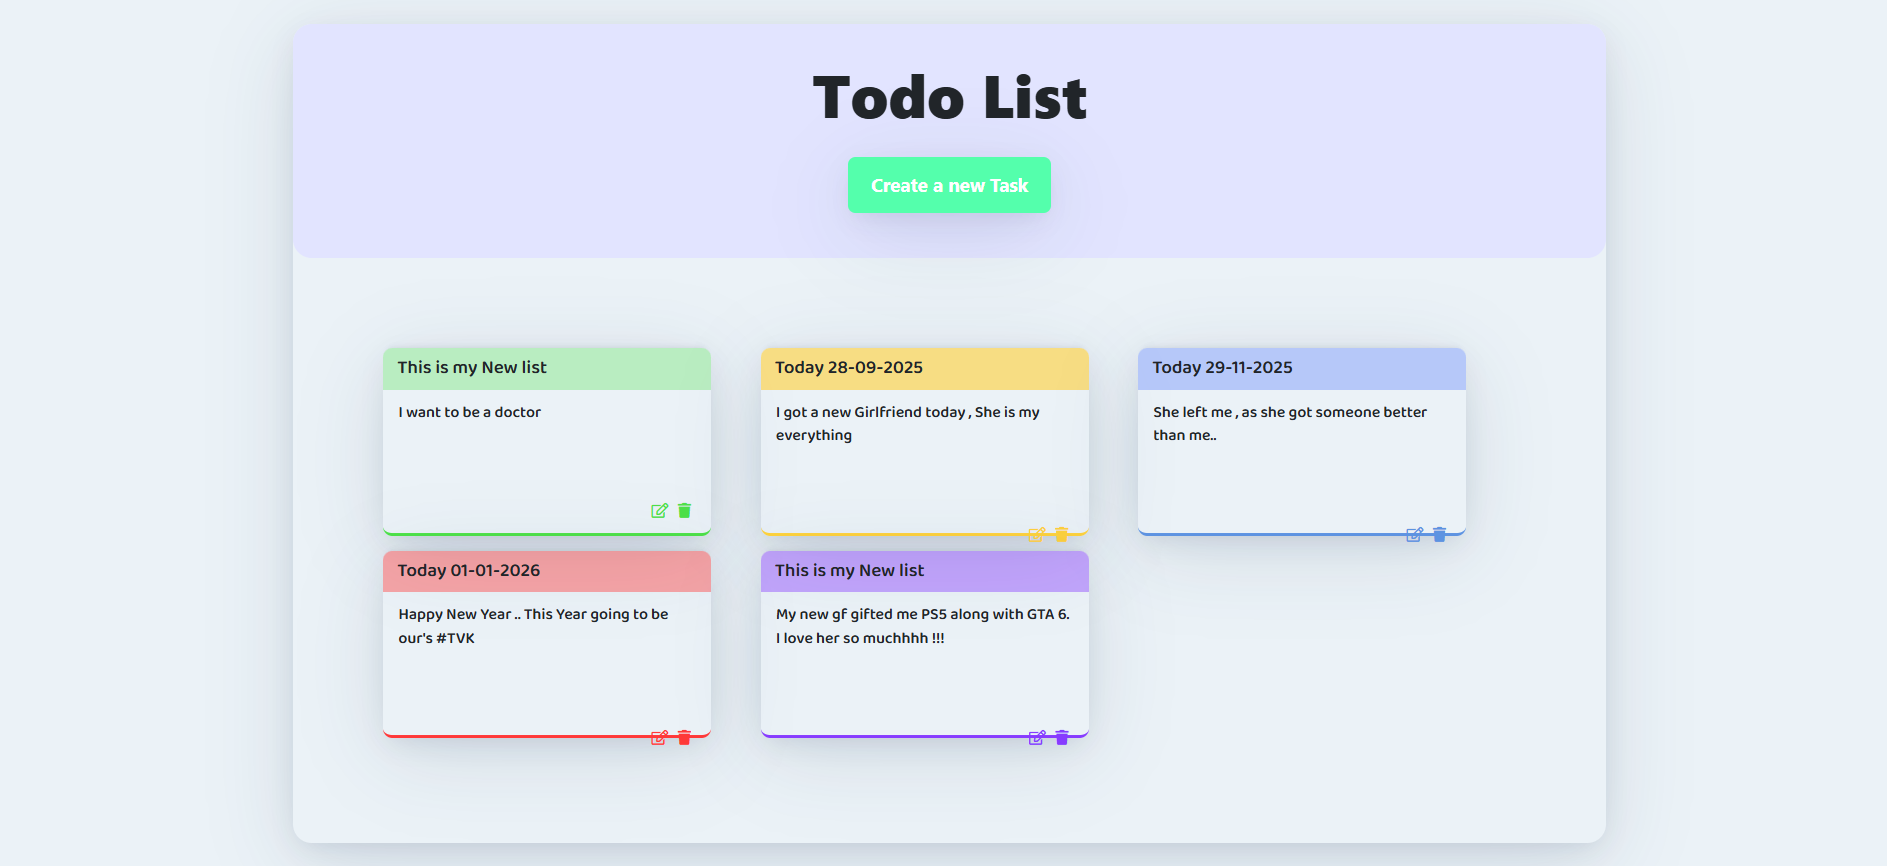Edit the red 'Today 01-01-2026' card
The image size is (1887, 866).
[x=659, y=738]
